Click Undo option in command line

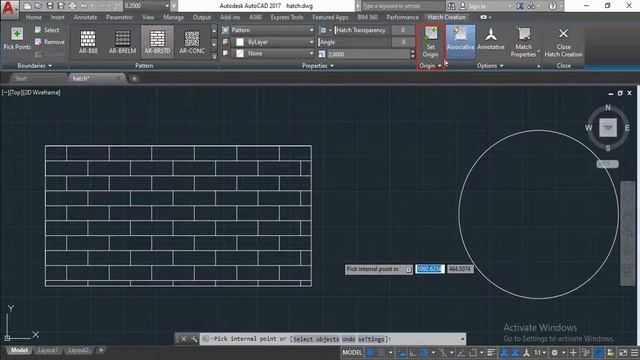[348, 339]
